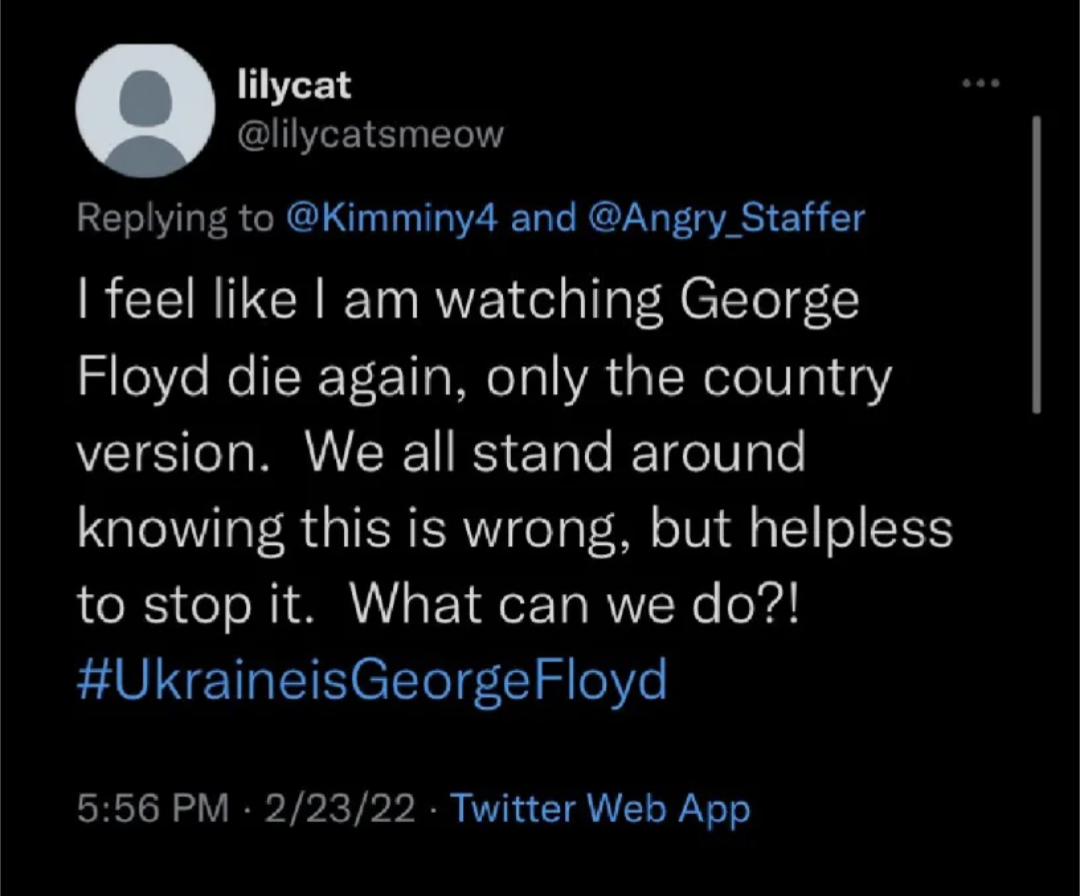Open the three-dot more options menu
The image size is (1080, 896).
(x=980, y=83)
